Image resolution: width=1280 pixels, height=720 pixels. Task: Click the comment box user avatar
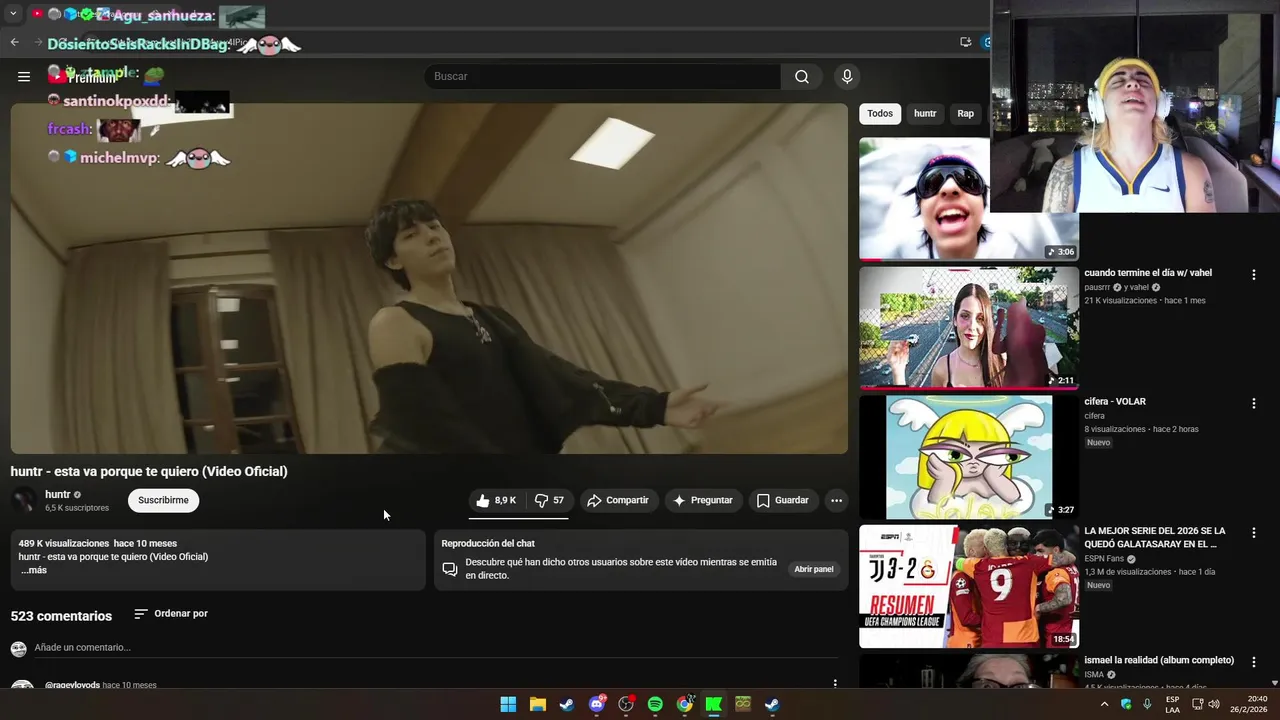(18, 649)
